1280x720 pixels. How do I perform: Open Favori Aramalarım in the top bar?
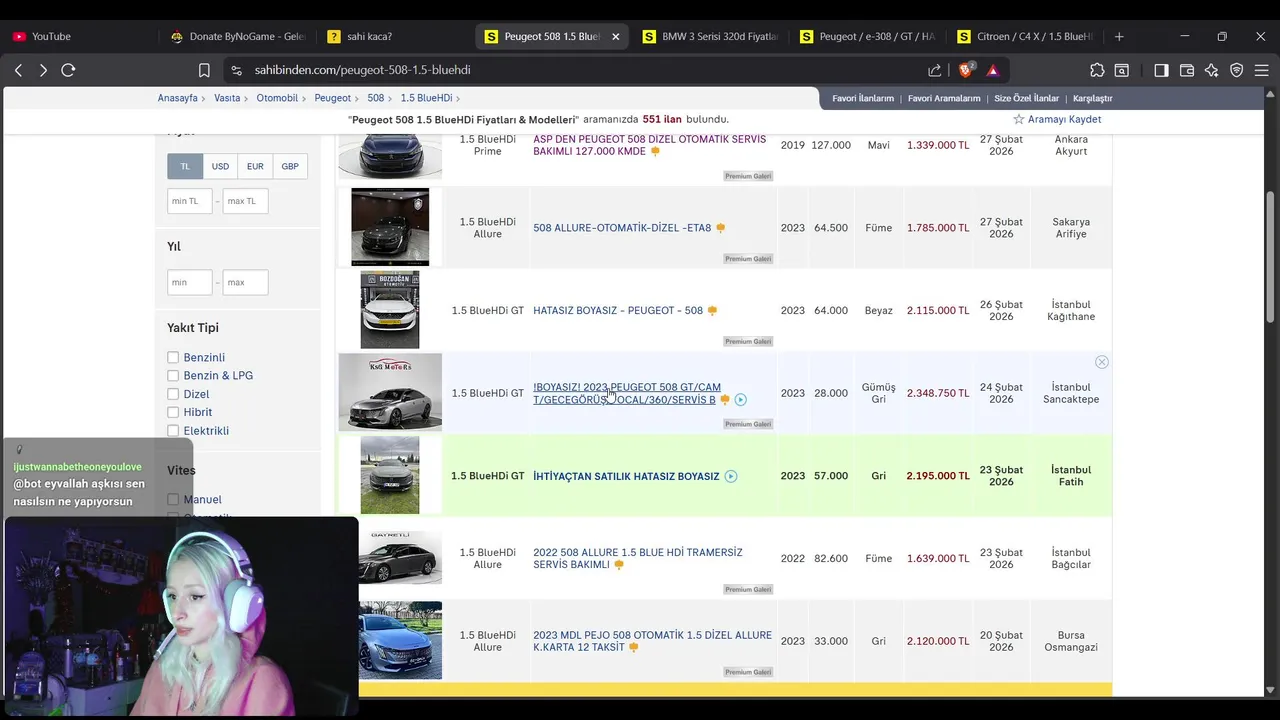944,98
